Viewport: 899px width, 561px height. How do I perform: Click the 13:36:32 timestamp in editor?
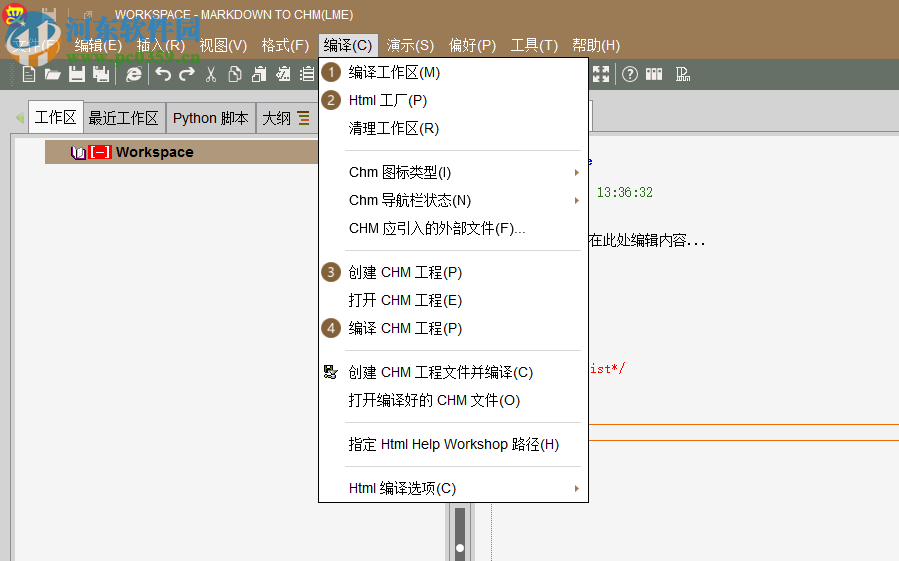(x=624, y=192)
